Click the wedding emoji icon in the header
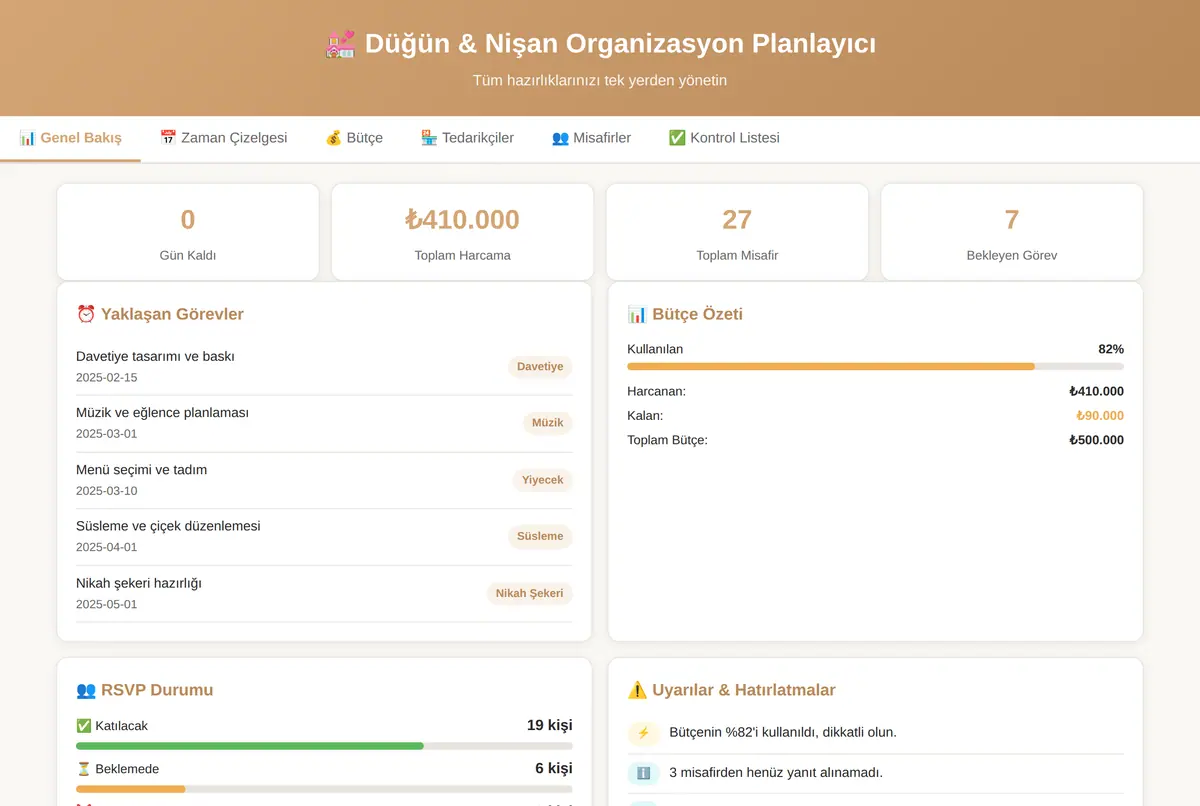Viewport: 1200px width, 806px height. pyautogui.click(x=341, y=44)
